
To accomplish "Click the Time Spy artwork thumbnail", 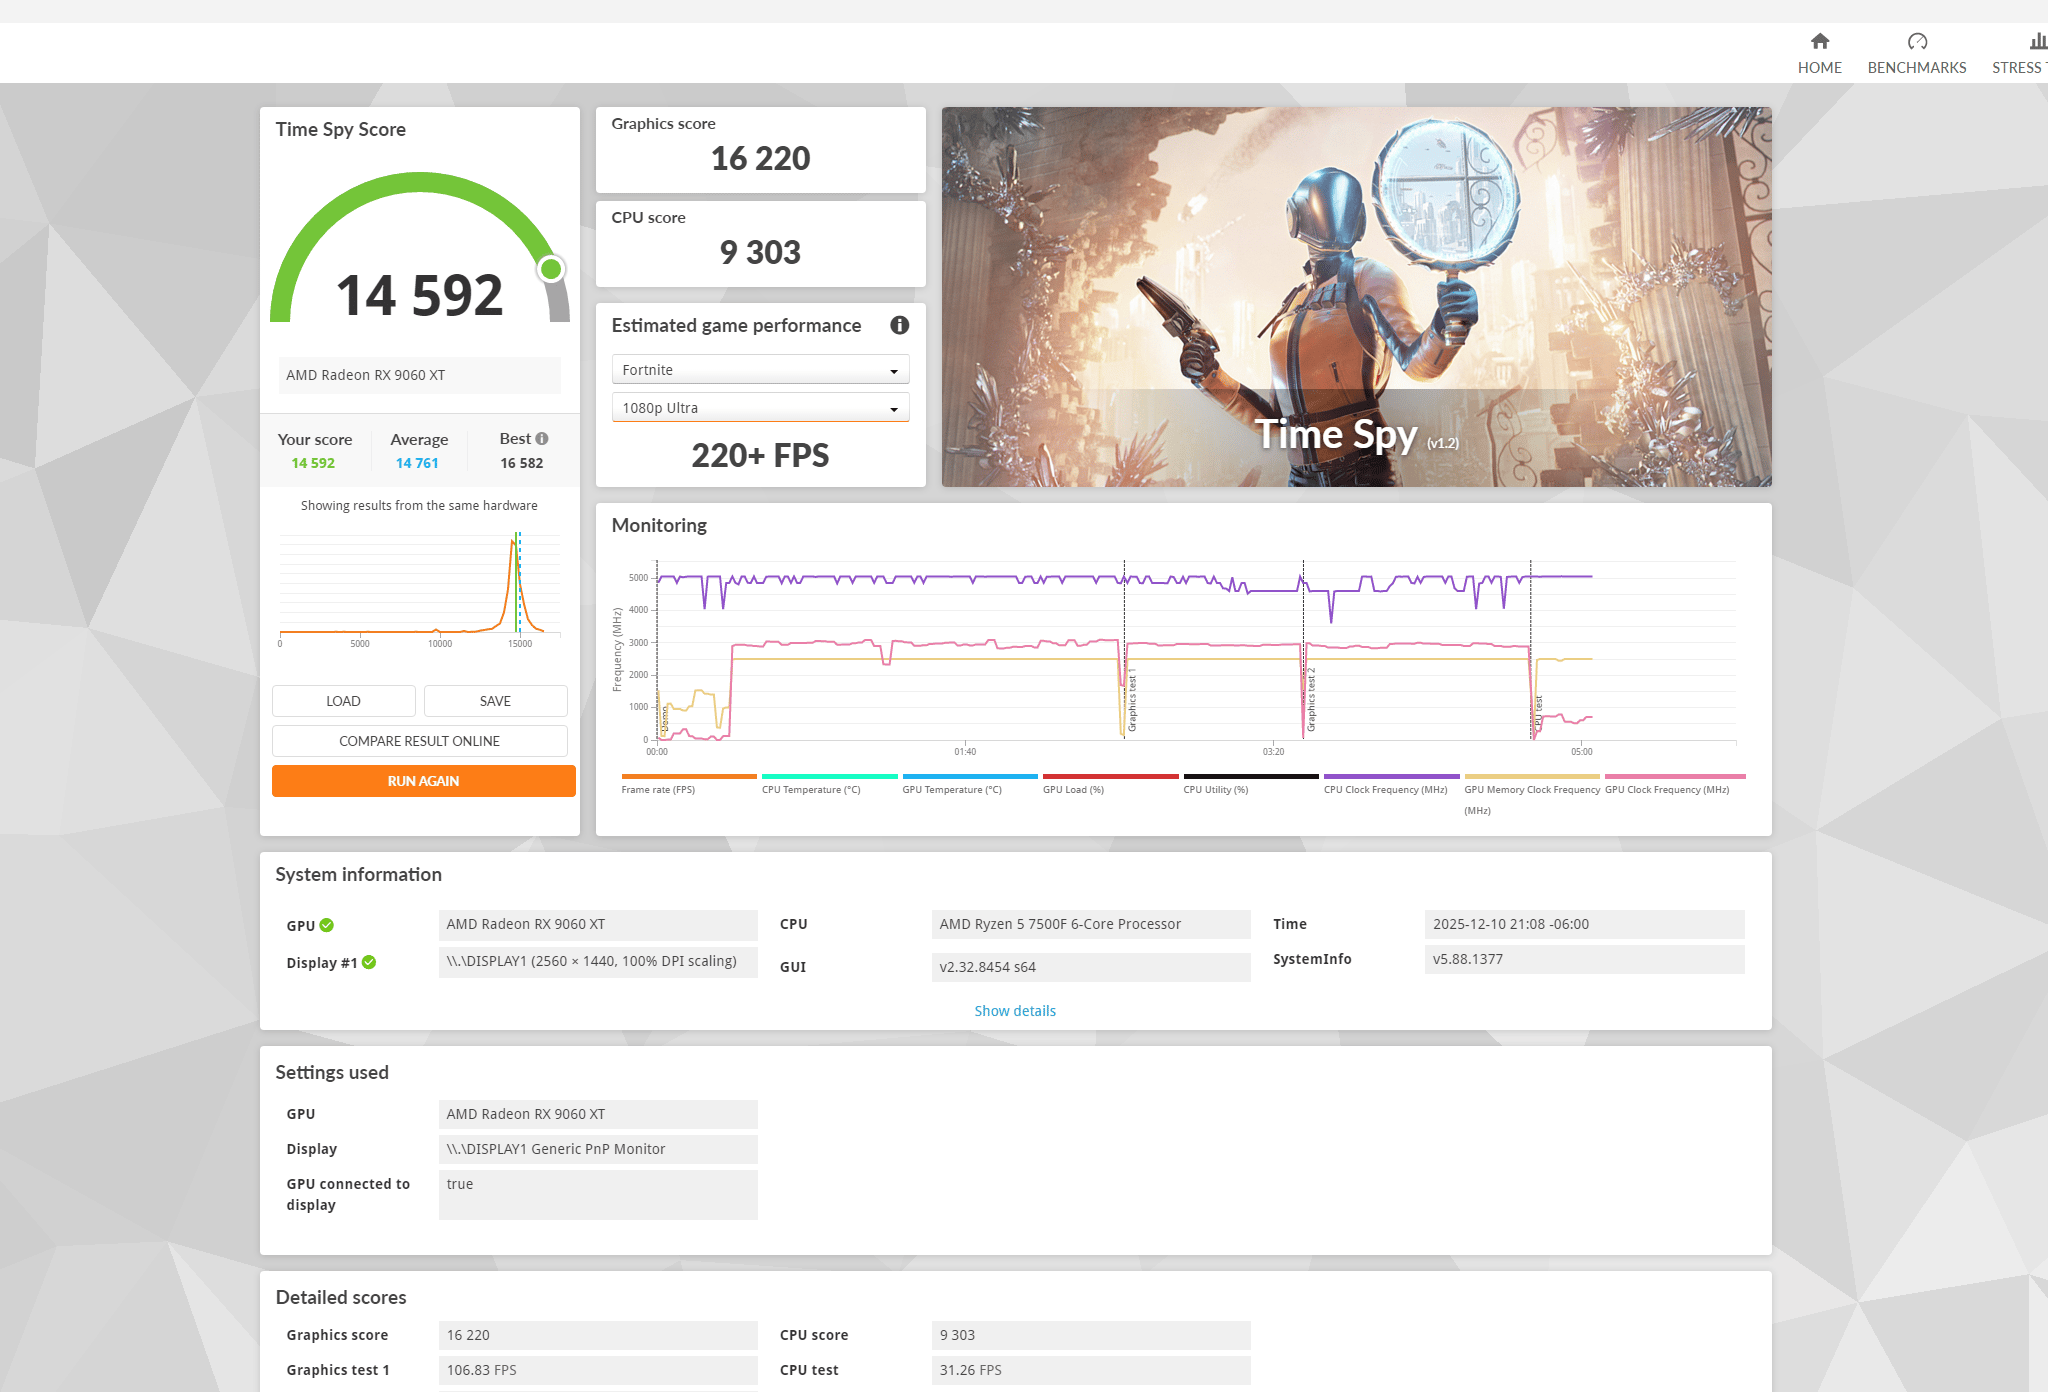I will (1356, 297).
